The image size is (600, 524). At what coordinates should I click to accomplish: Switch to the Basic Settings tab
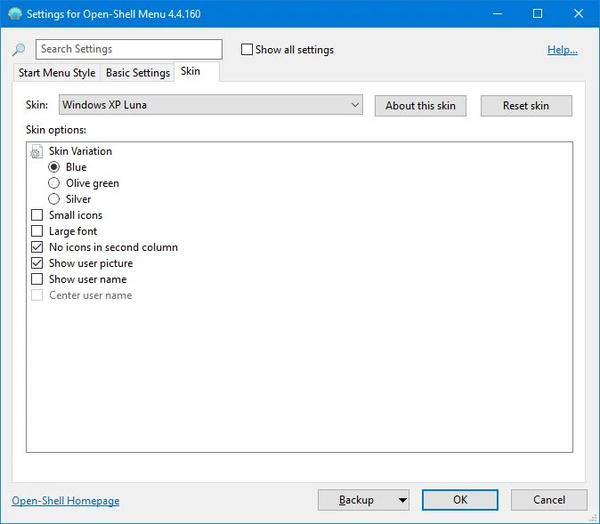(138, 73)
